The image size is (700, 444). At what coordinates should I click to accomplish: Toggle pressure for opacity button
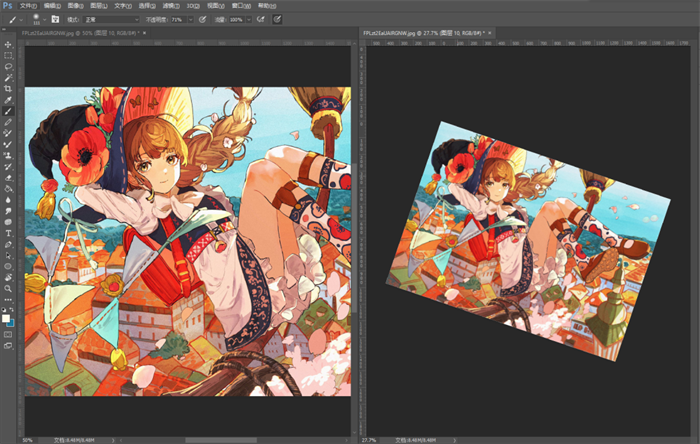click(204, 19)
